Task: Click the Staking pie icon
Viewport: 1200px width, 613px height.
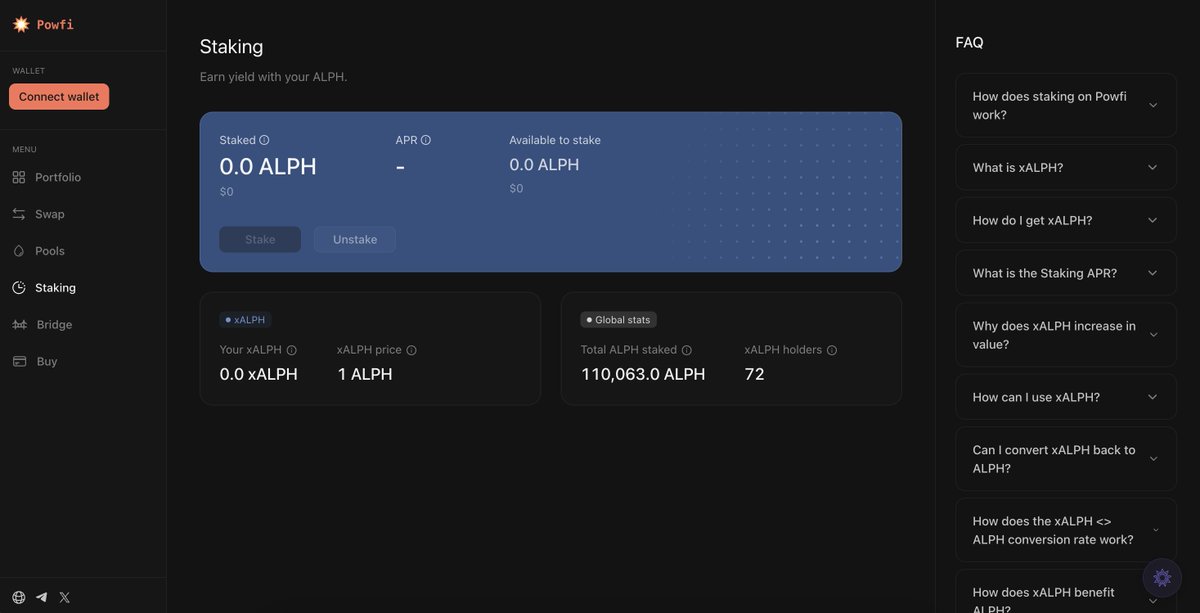Action: click(x=19, y=288)
